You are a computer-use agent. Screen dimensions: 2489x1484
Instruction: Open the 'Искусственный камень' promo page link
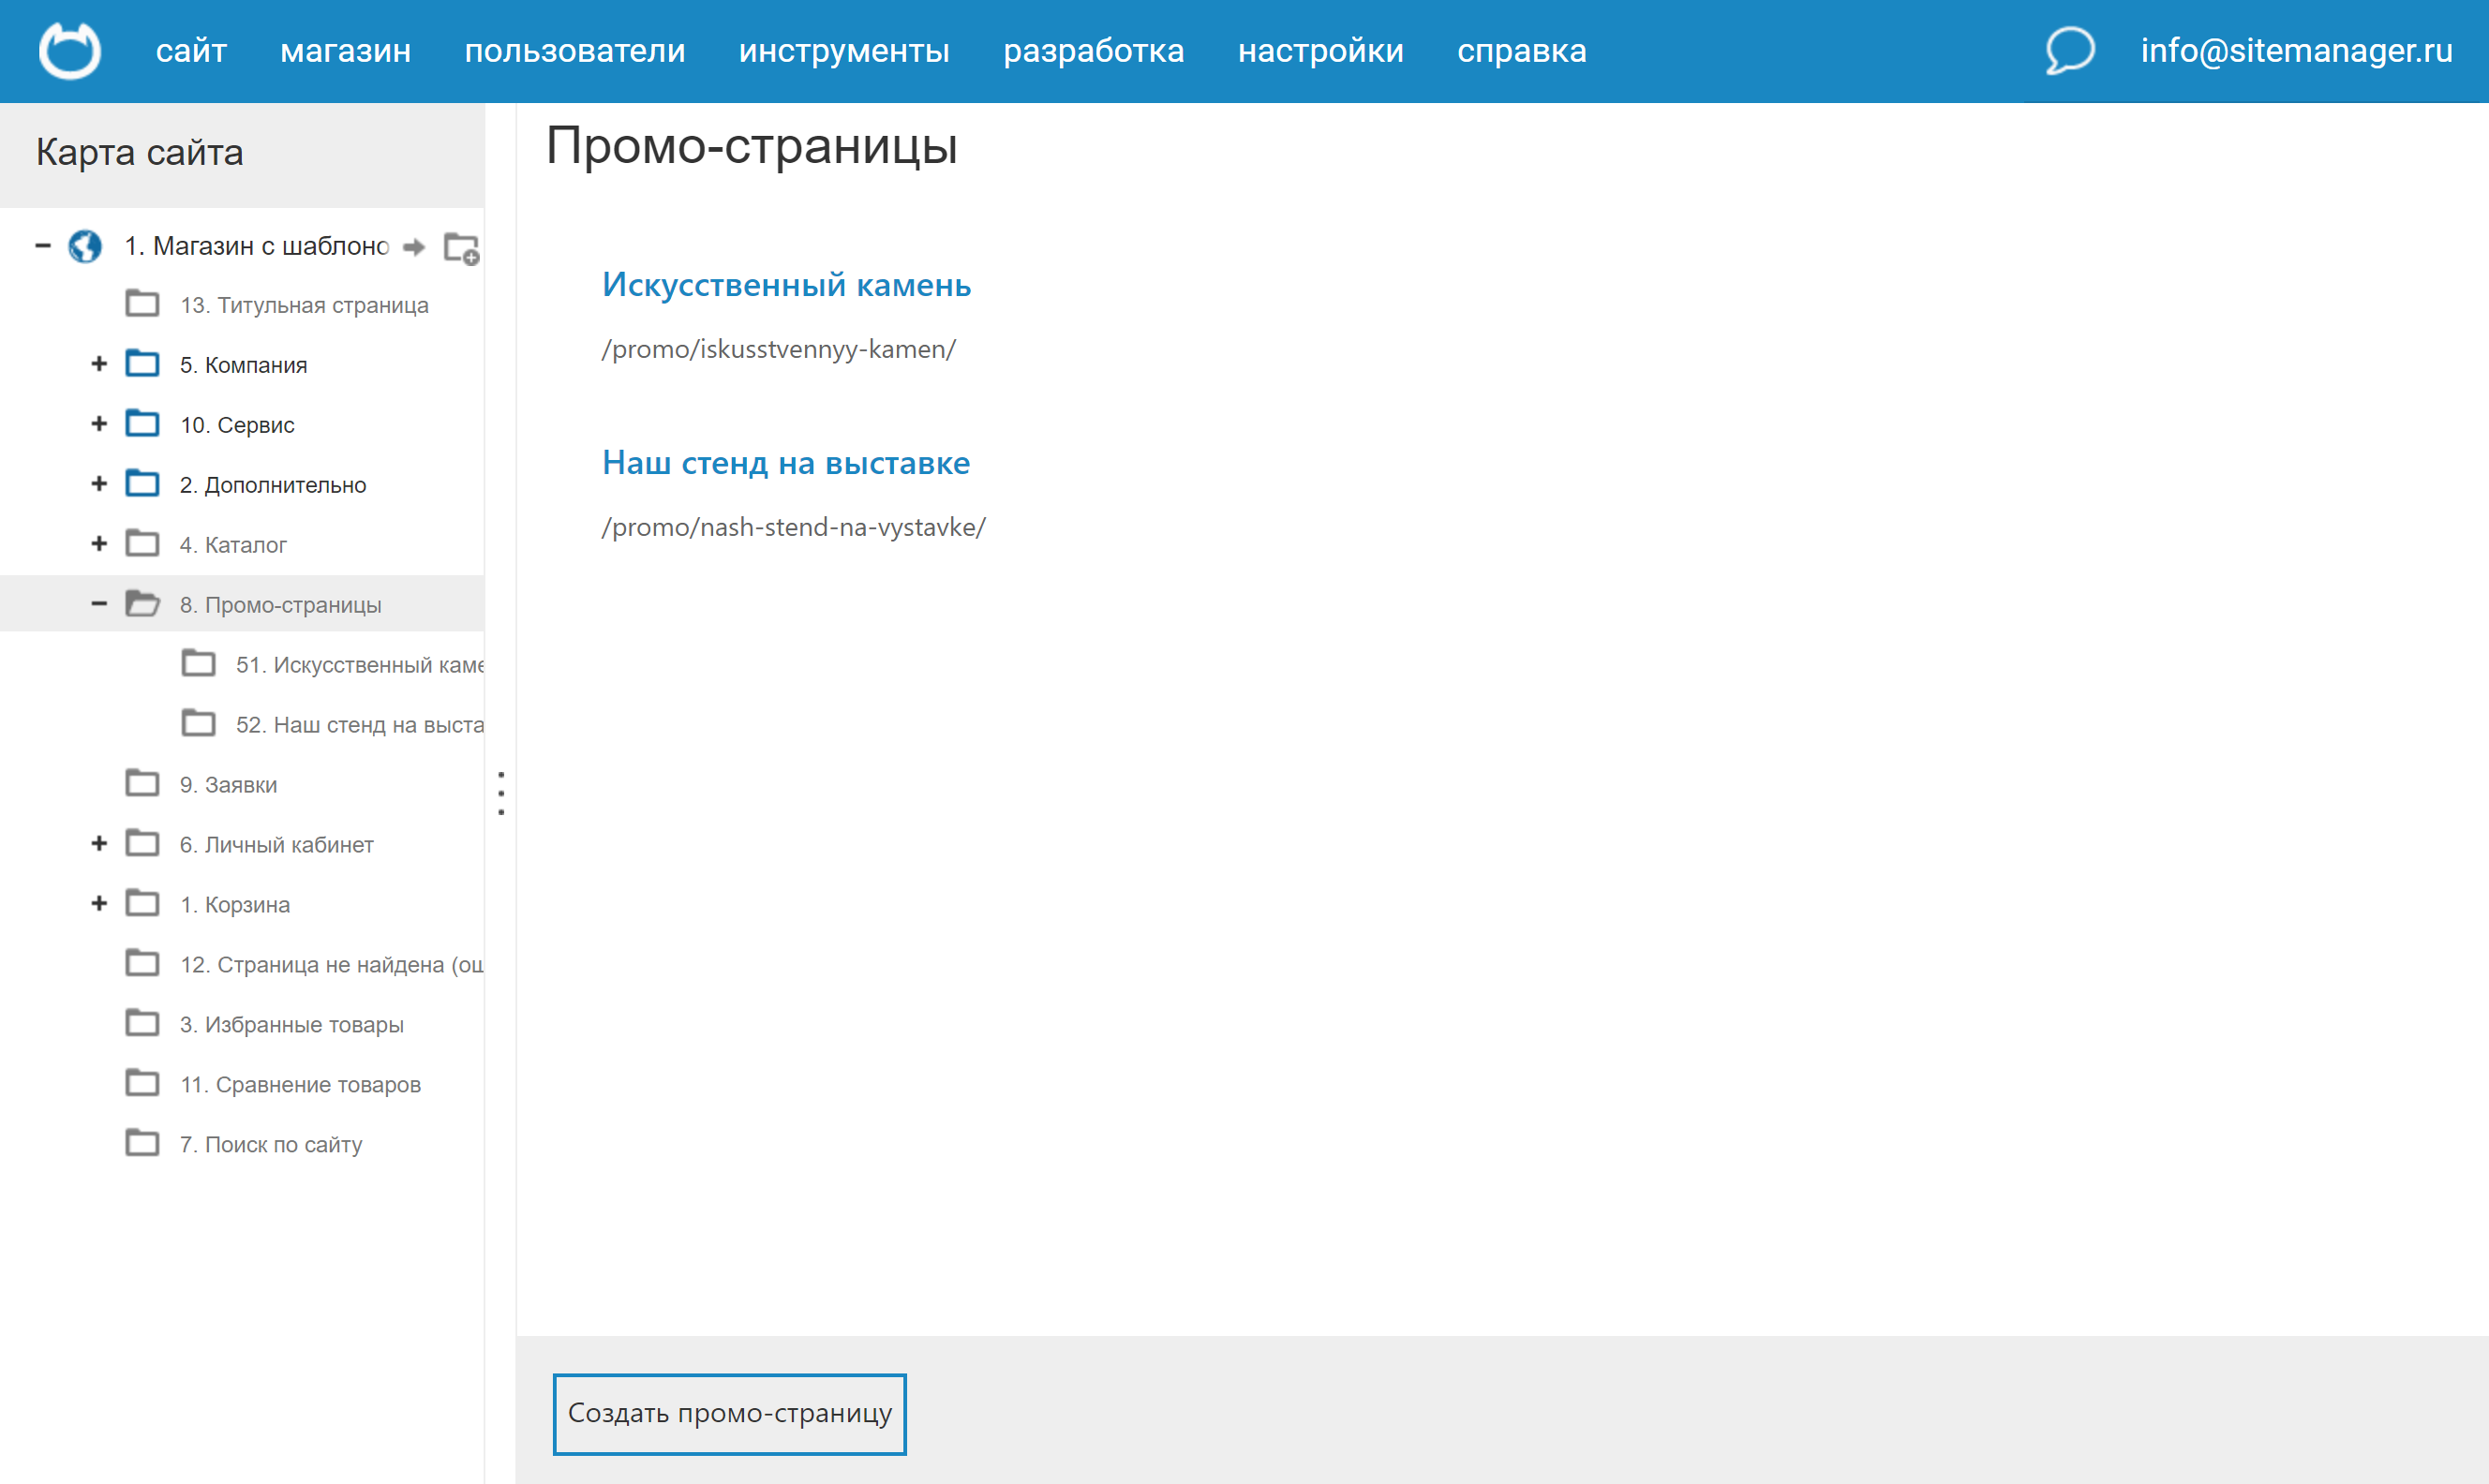pyautogui.click(x=786, y=285)
